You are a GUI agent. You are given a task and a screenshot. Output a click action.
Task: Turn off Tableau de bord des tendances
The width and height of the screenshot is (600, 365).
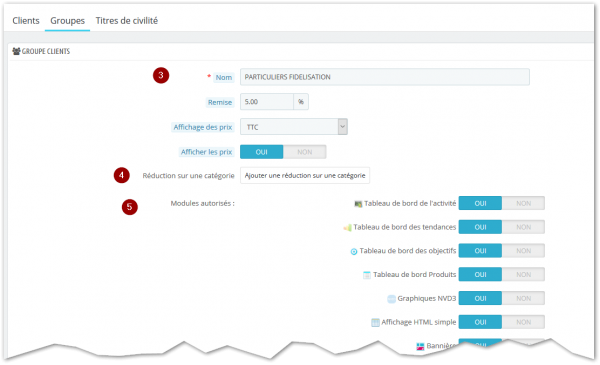tap(523, 227)
